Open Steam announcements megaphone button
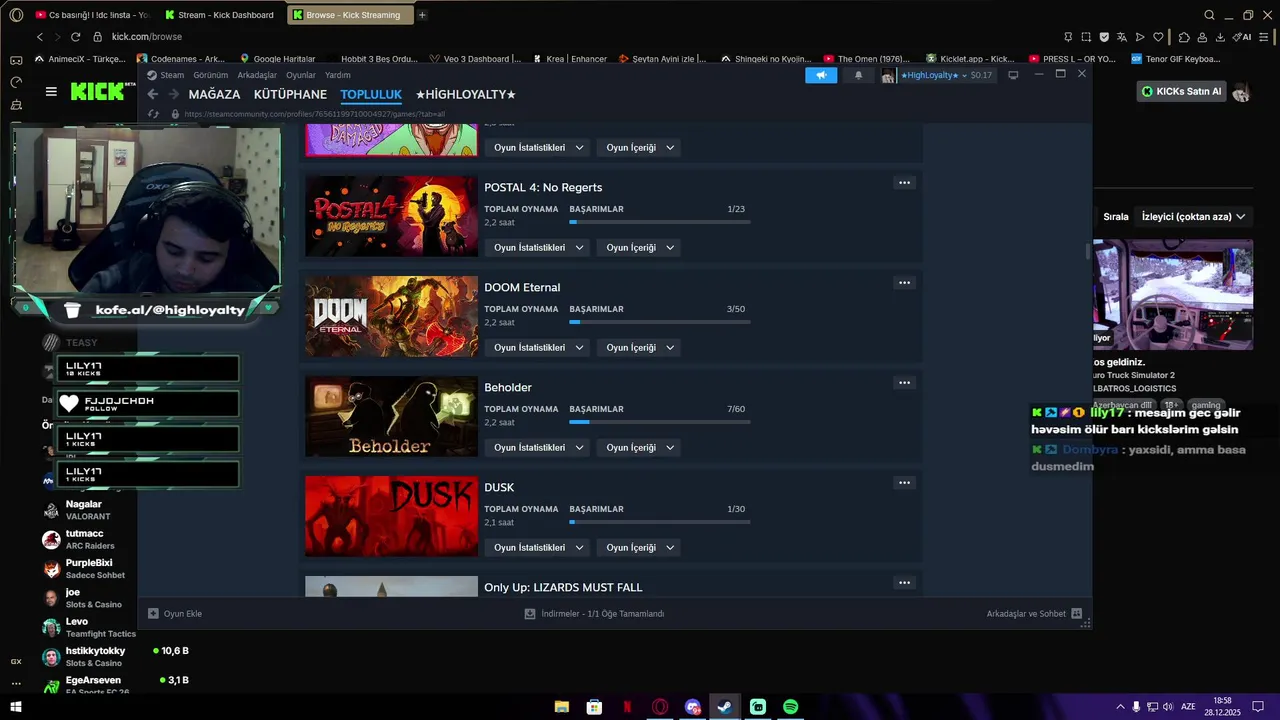 click(821, 75)
